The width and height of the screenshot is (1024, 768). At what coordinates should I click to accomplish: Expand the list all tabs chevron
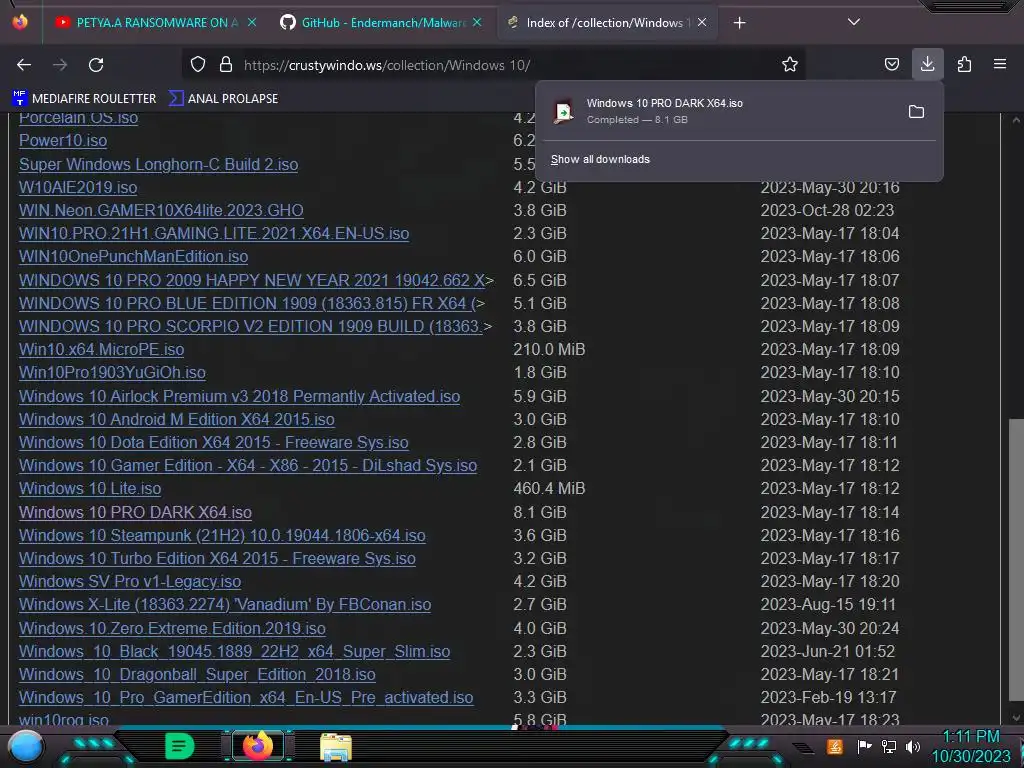coord(854,22)
